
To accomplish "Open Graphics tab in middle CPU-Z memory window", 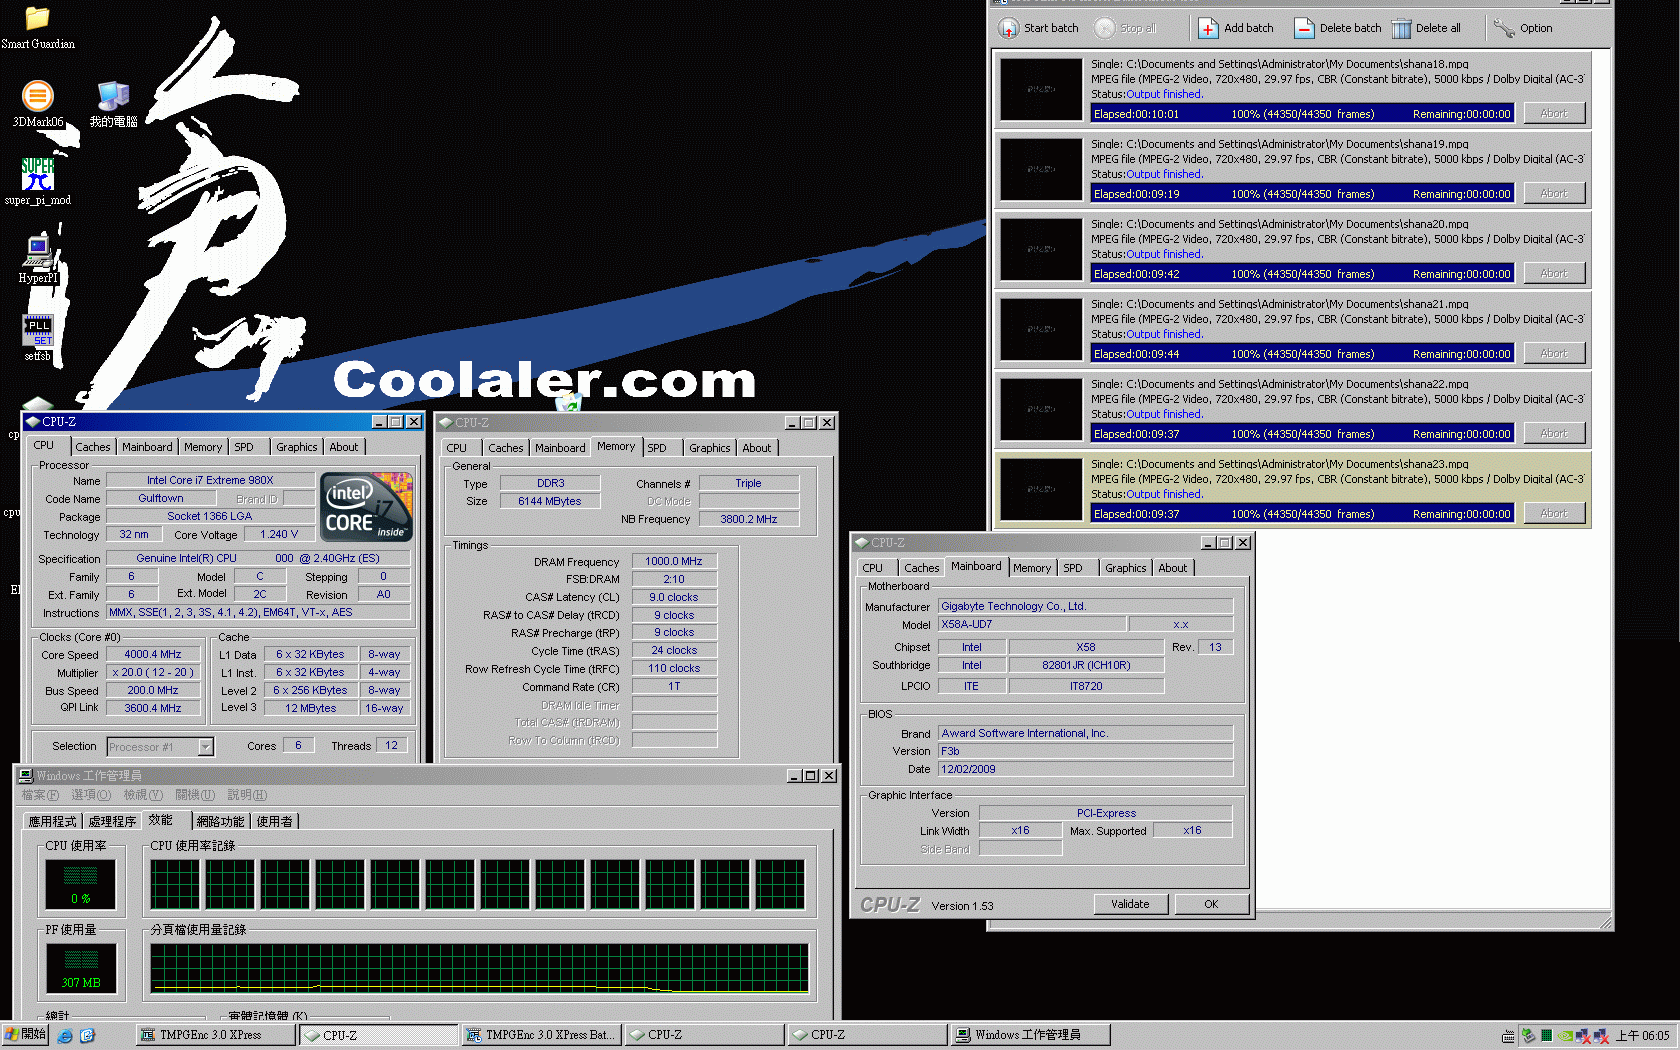I will (710, 448).
